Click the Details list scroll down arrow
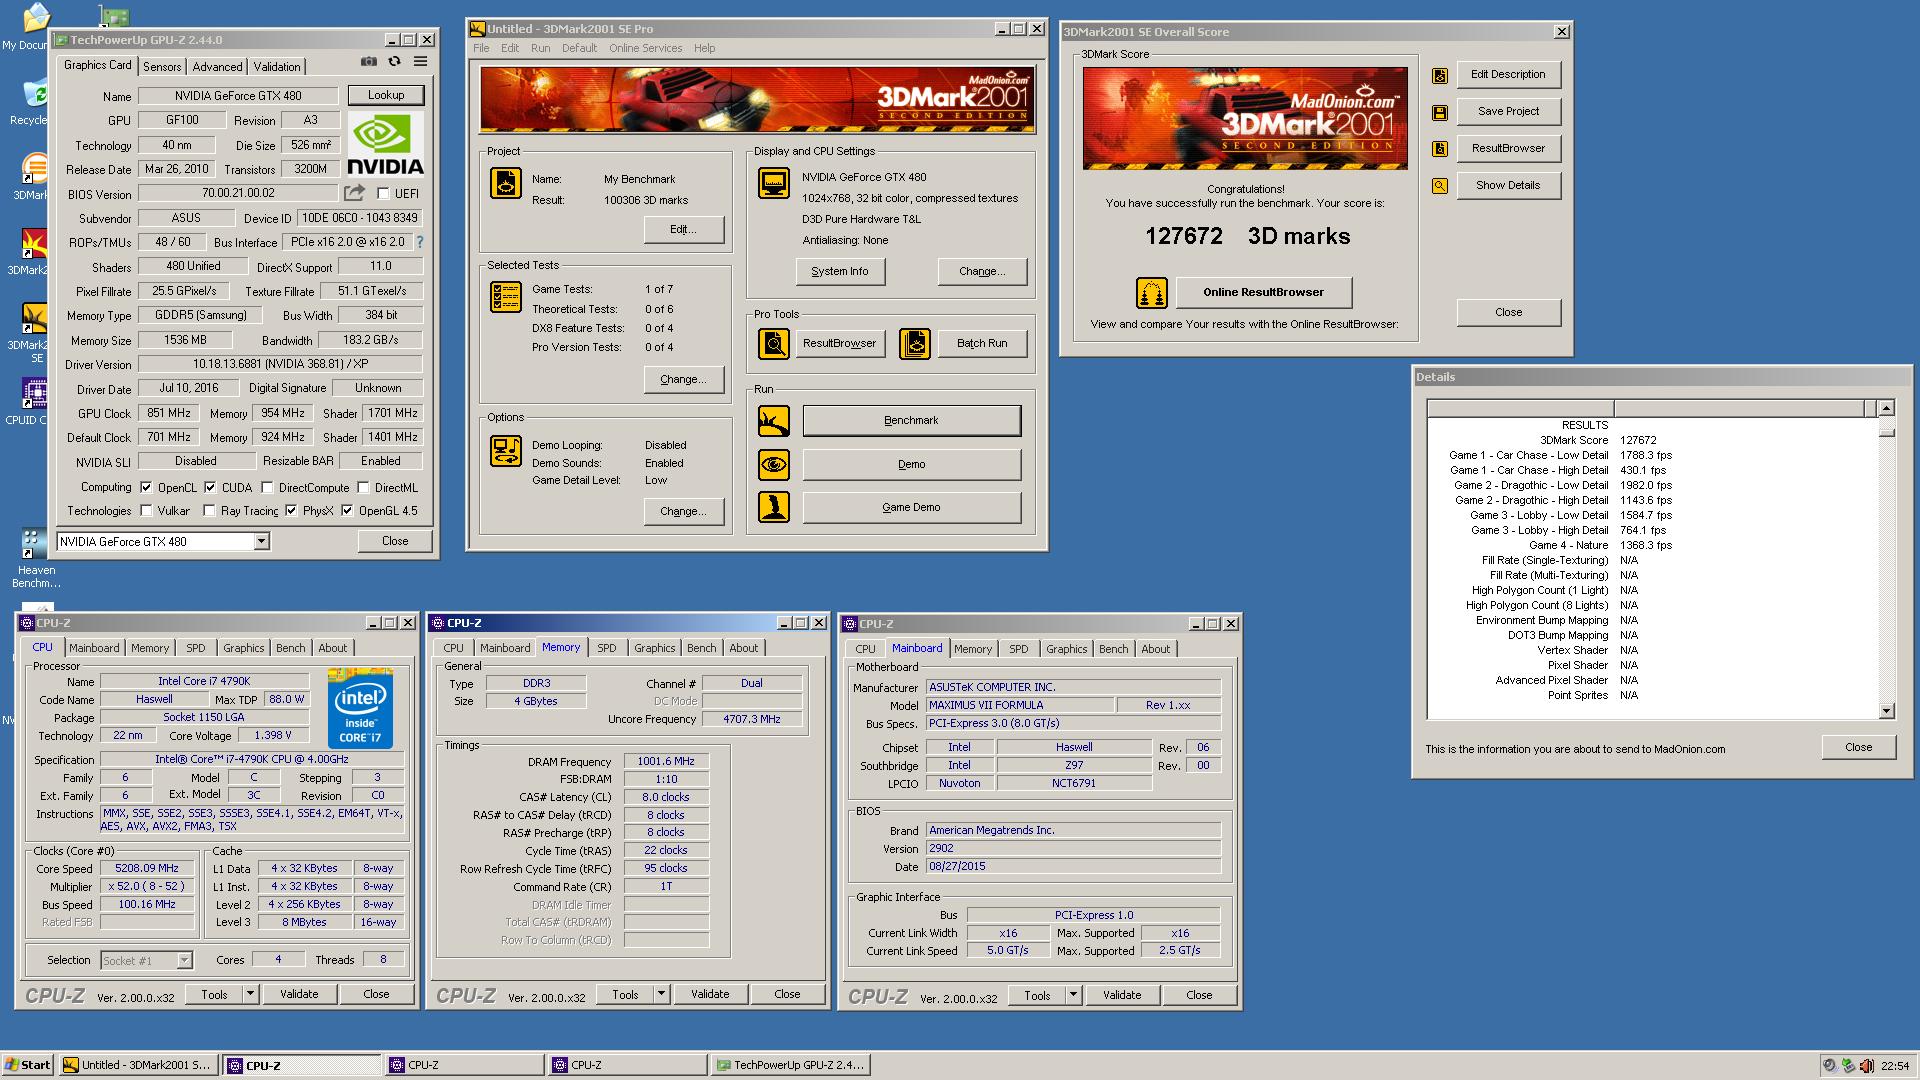 tap(1886, 711)
